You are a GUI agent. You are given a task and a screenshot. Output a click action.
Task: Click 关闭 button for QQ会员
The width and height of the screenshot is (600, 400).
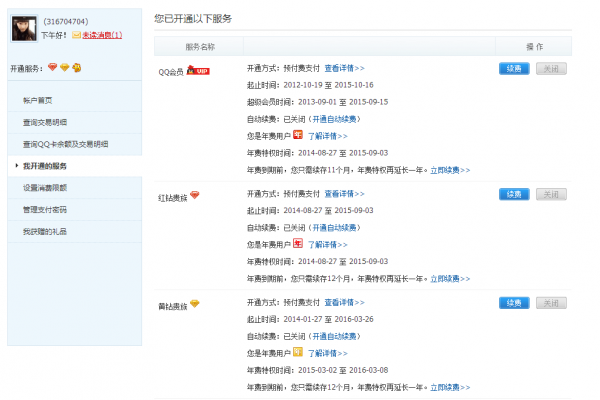[551, 69]
